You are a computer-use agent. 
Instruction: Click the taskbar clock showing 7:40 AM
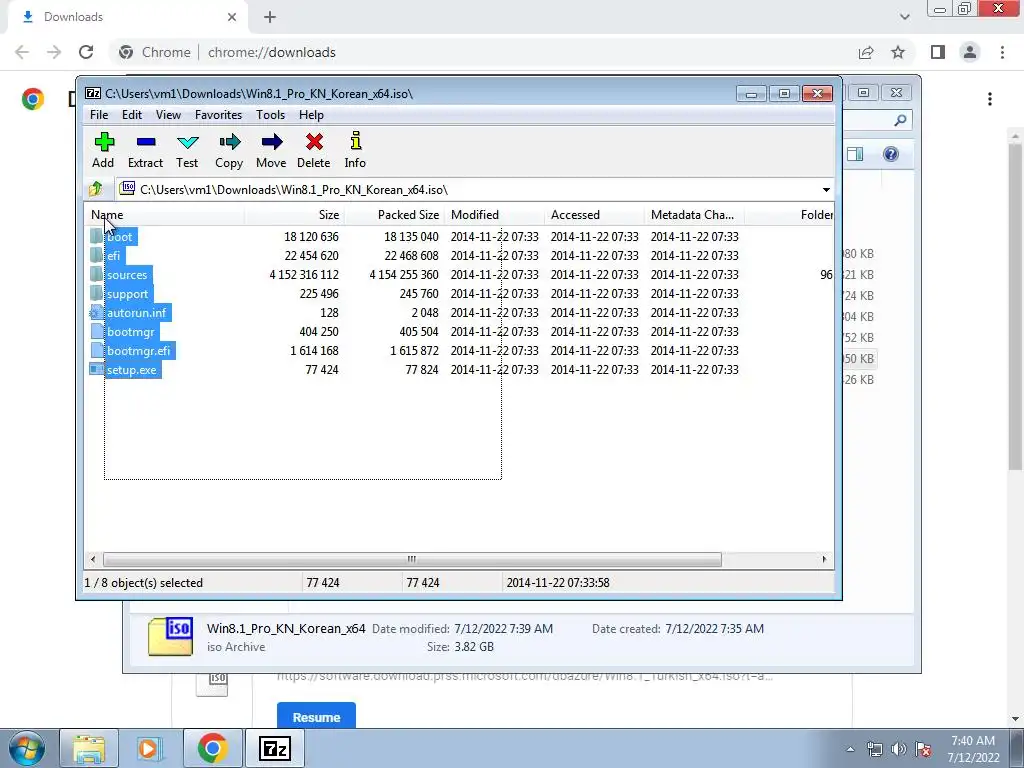pos(973,749)
